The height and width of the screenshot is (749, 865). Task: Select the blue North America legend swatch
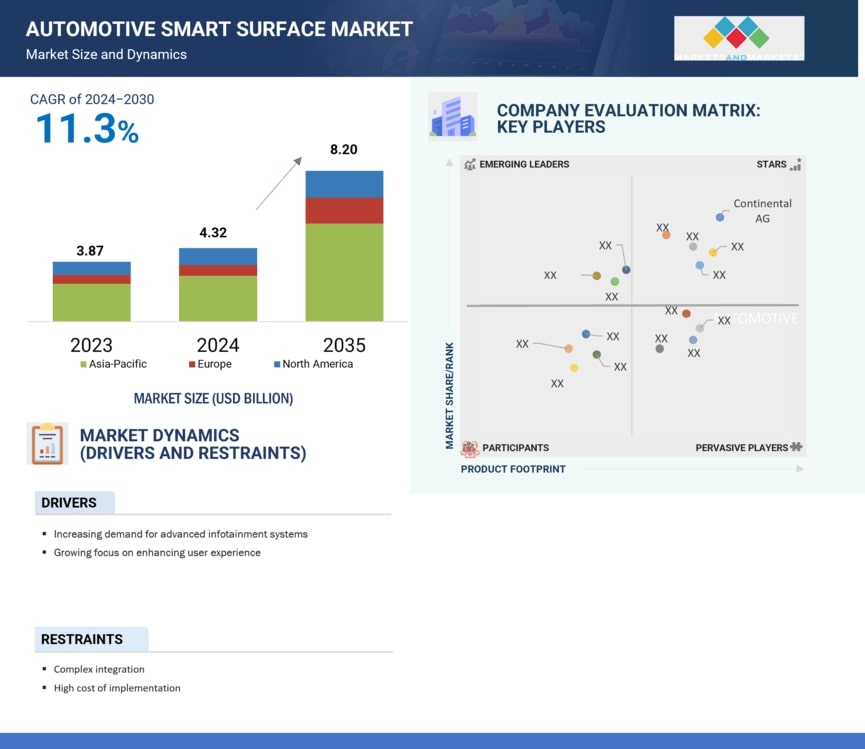(275, 365)
